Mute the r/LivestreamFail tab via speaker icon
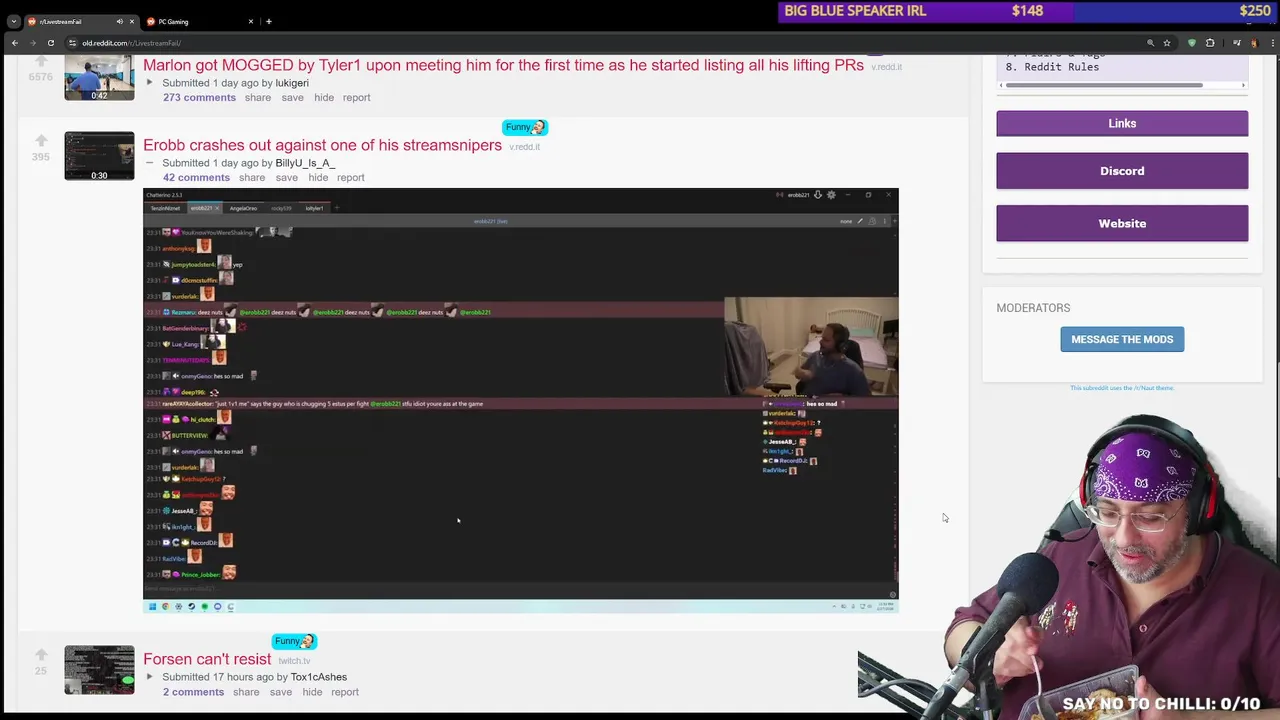Screen dimensions: 1280x720 click(x=119, y=21)
